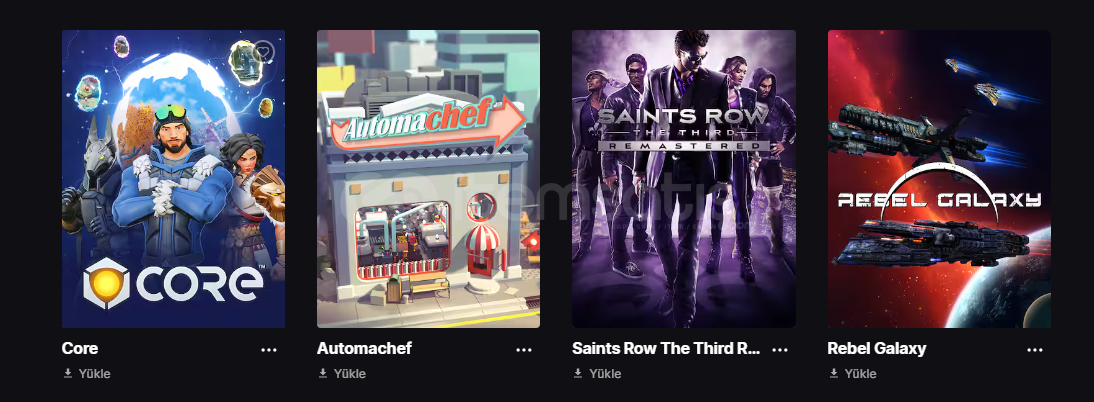Click download arrow icon under Saints Row
Image resolution: width=1094 pixels, height=402 pixels.
pos(578,373)
